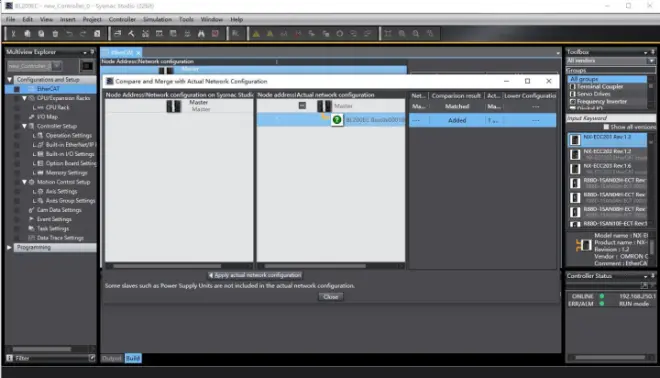Open Task Settings tree item
Viewport: 660px width, 378px height.
point(53,229)
